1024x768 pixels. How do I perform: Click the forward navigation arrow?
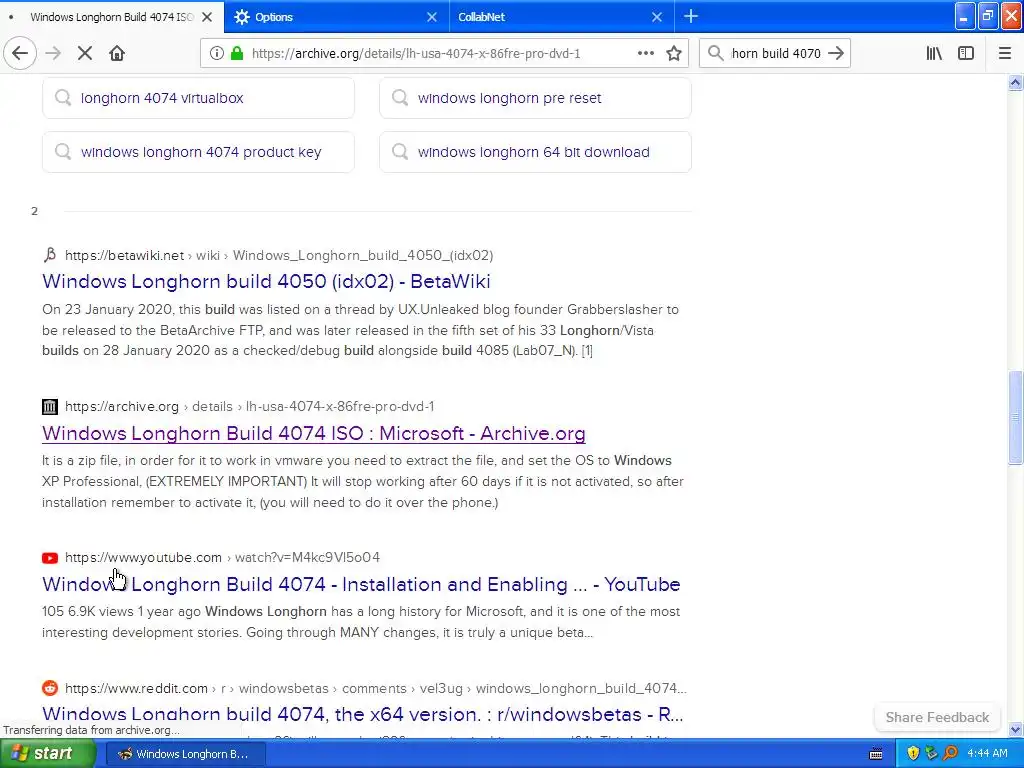tap(54, 53)
